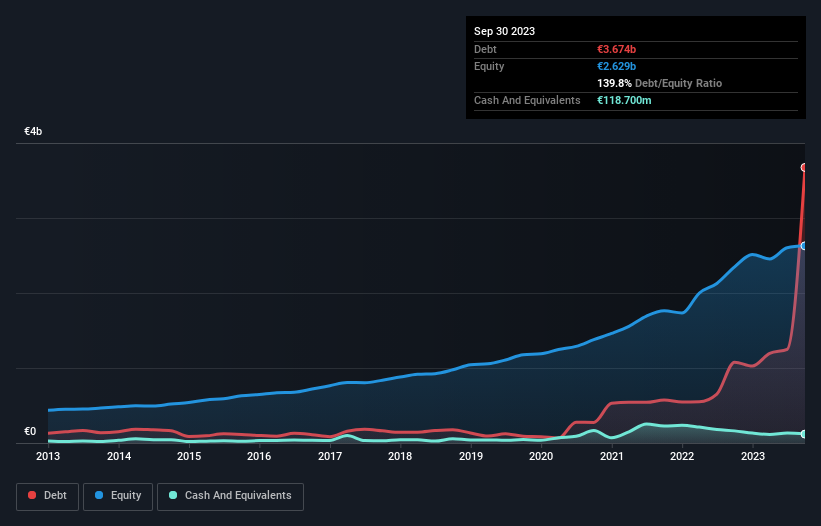Viewport: 821px width, 526px height.
Task: Click the 2013 x-axis label
Action: (x=48, y=456)
